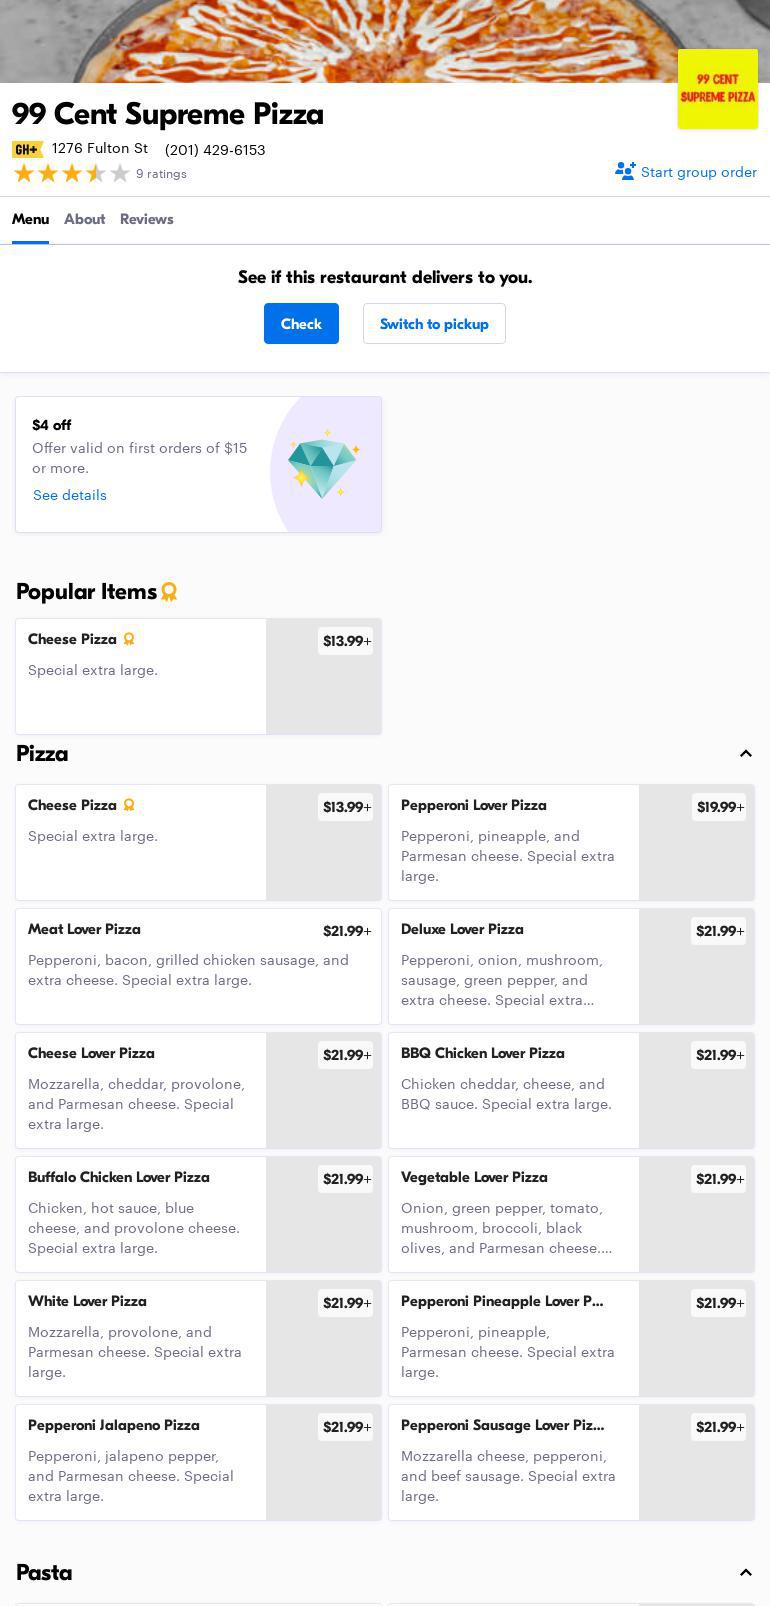The width and height of the screenshot is (770, 1606).
Task: Click ribbon badge on Pizza section Cheese Pizza
Action: (x=129, y=805)
